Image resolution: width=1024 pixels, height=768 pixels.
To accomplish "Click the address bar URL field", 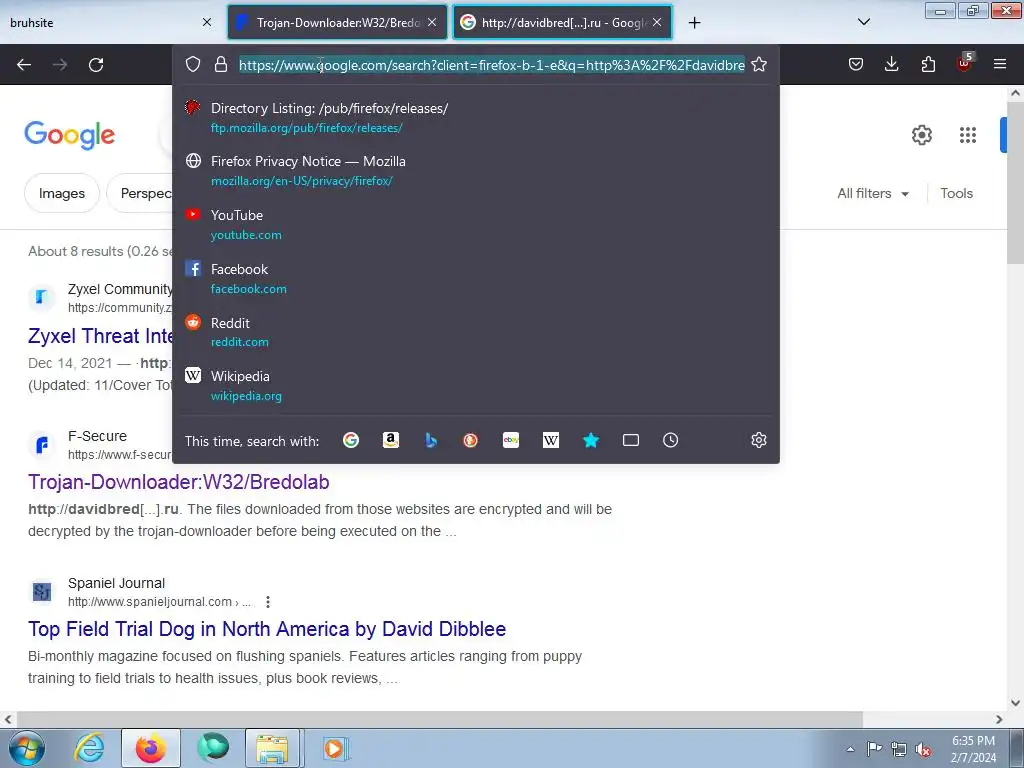I will click(x=491, y=65).
